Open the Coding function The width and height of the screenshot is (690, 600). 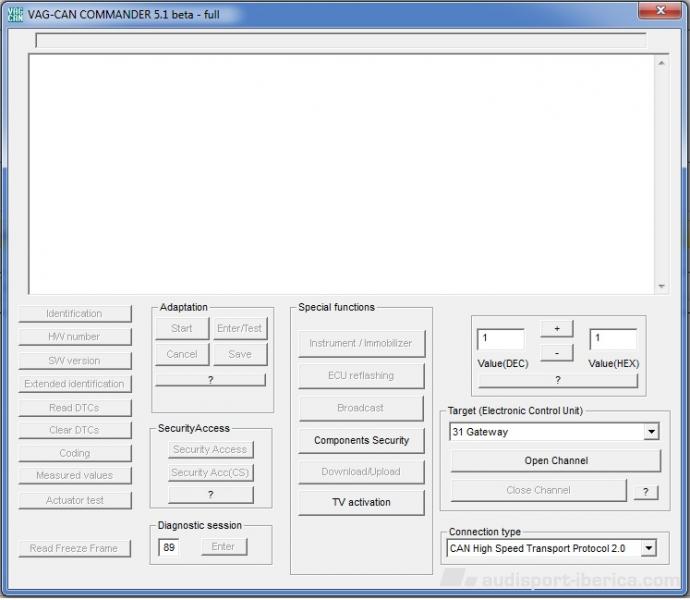coord(75,453)
